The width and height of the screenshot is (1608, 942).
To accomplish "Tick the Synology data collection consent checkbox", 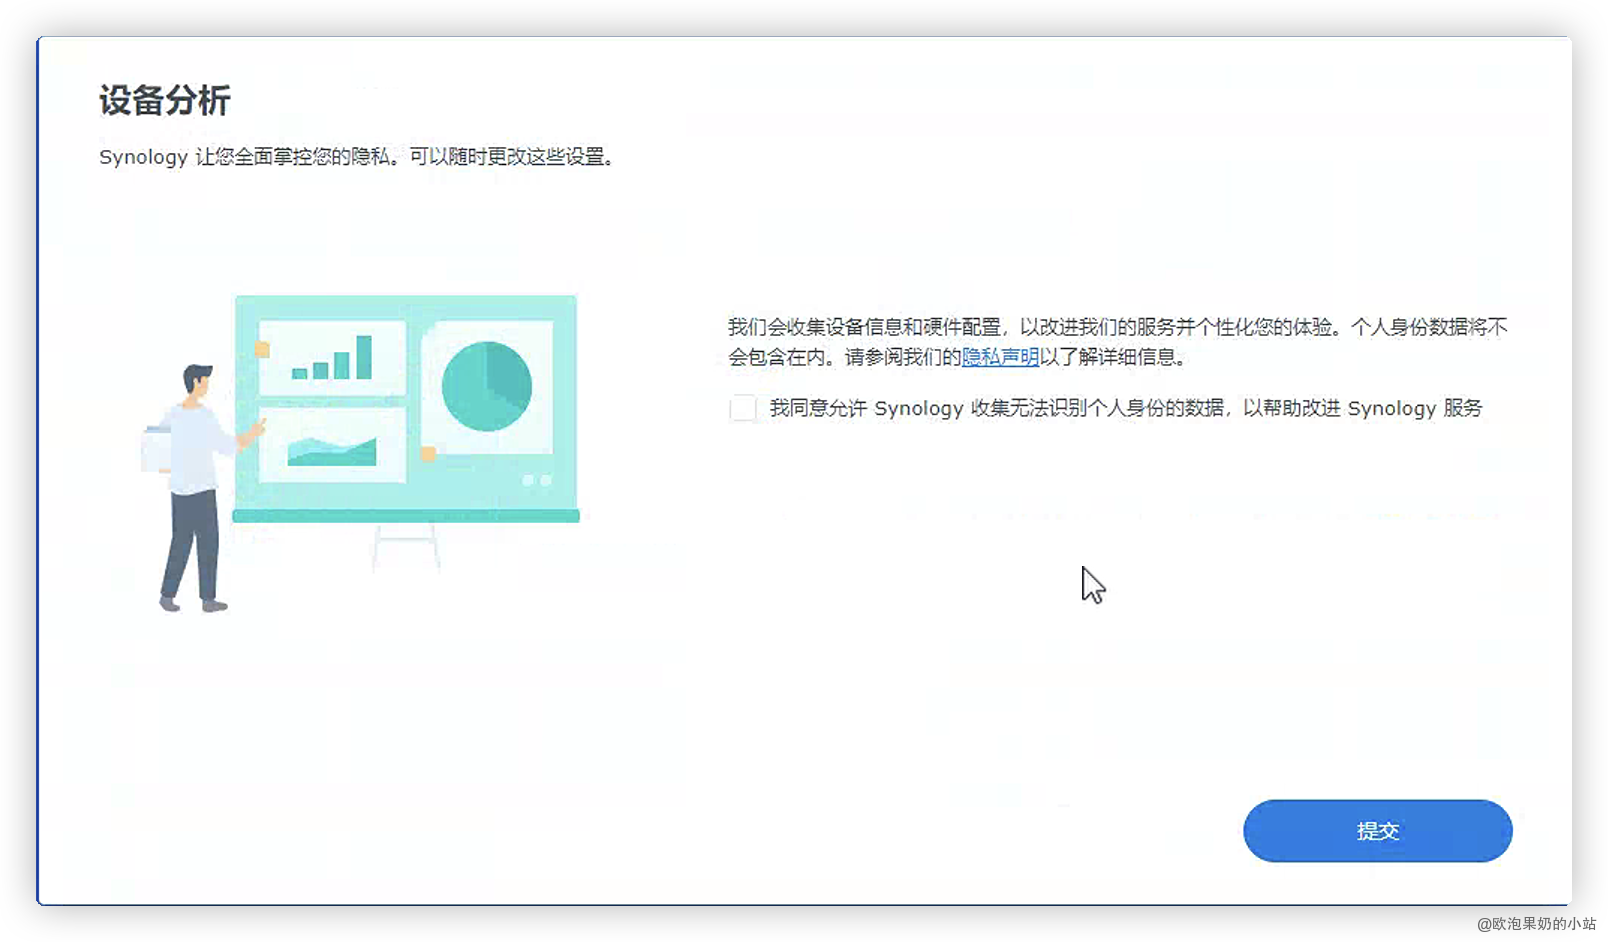I will point(743,408).
